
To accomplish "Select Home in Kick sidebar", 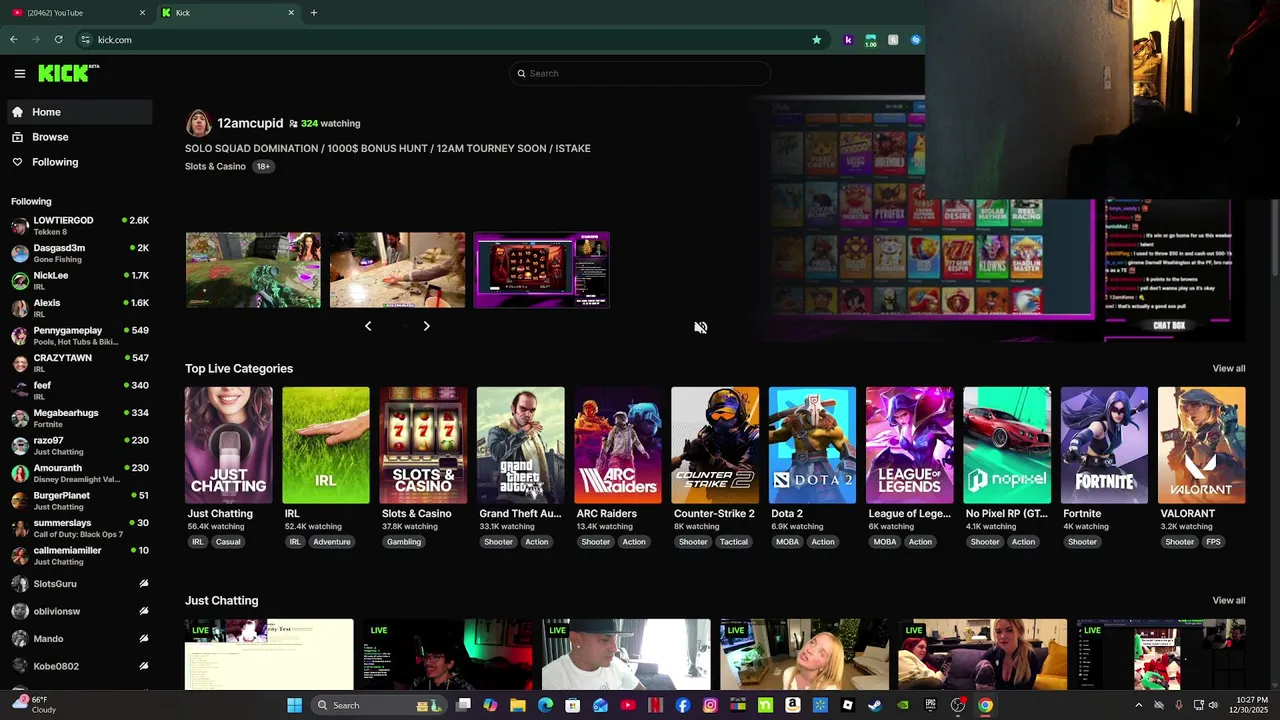I will pos(80,112).
